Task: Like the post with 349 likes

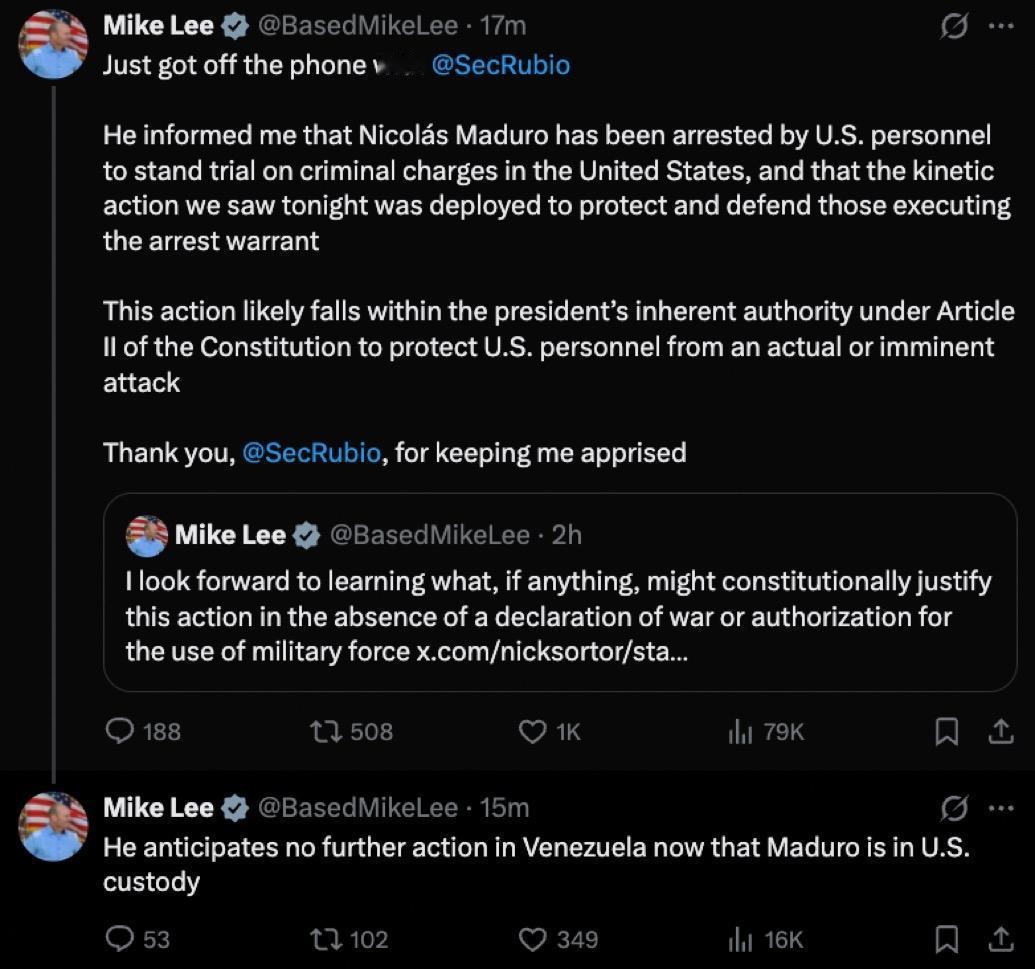Action: coord(535,939)
